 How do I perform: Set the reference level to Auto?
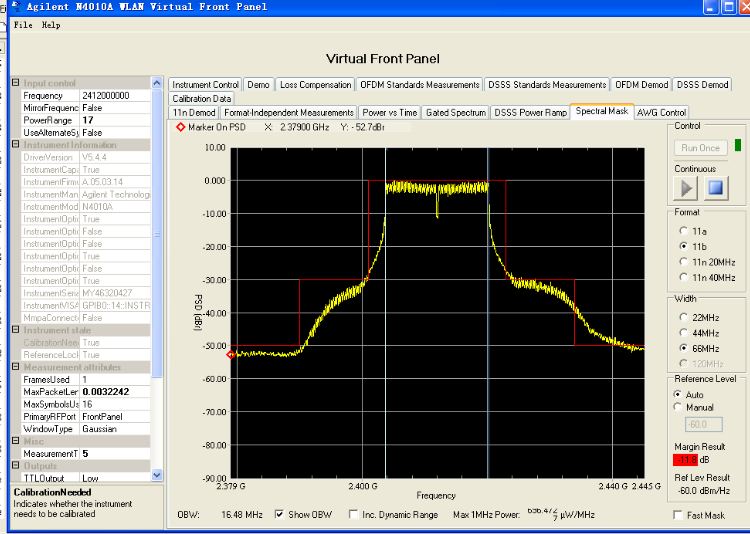click(x=678, y=394)
